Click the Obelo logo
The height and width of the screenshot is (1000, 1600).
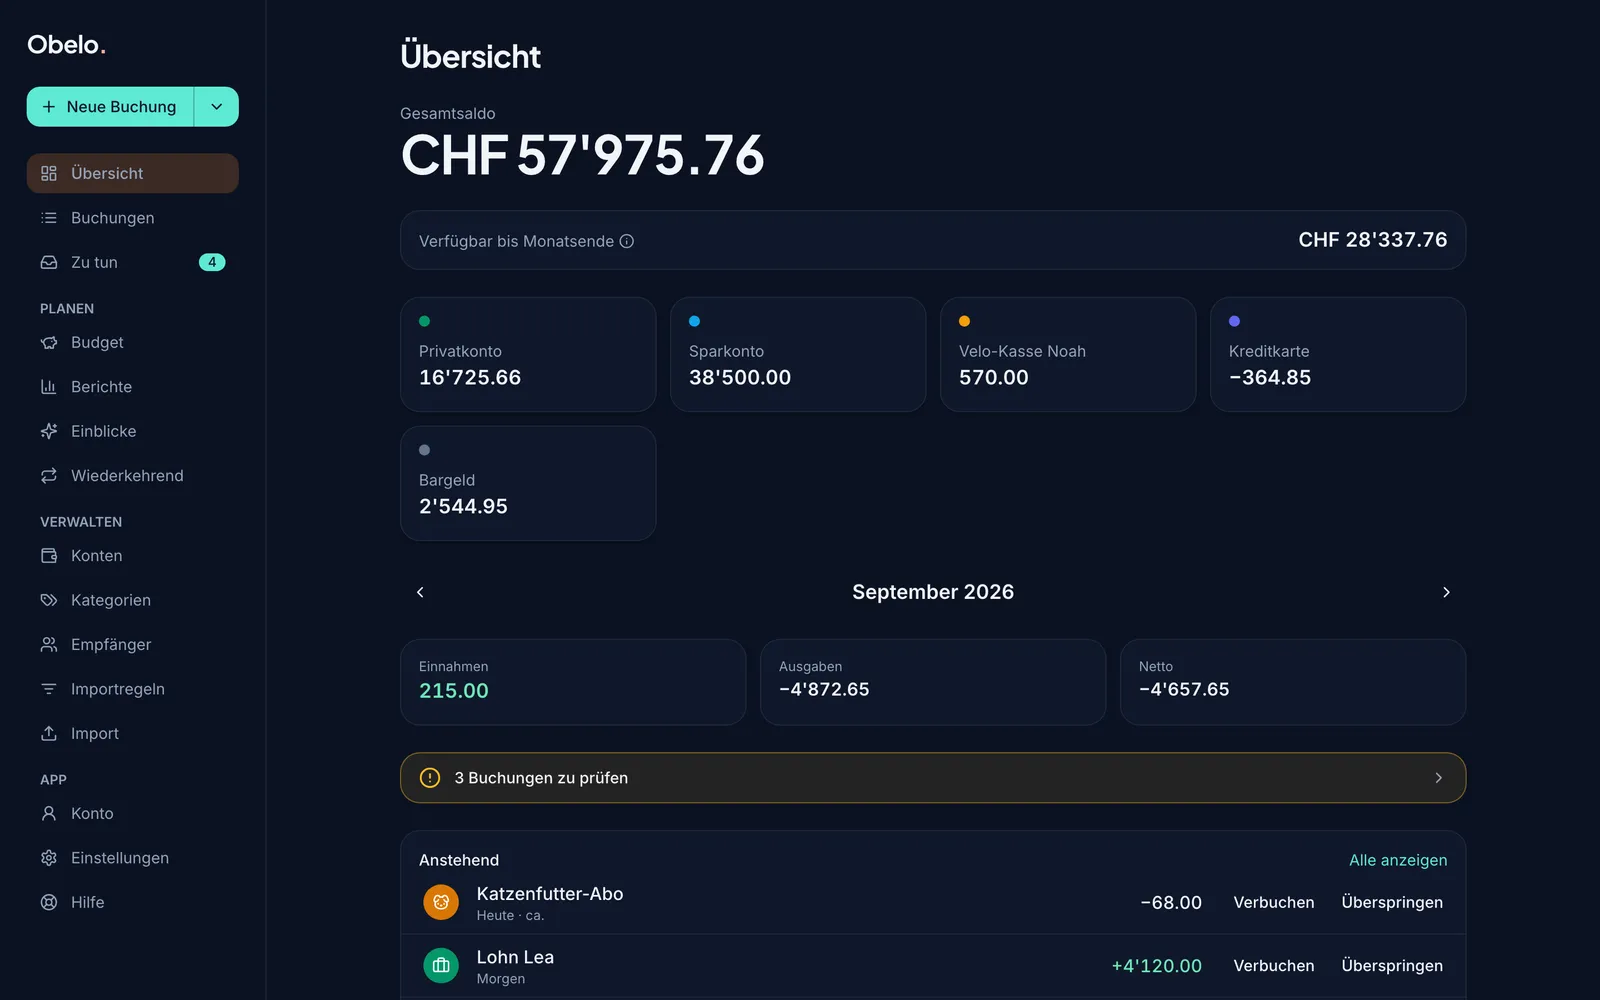point(66,45)
